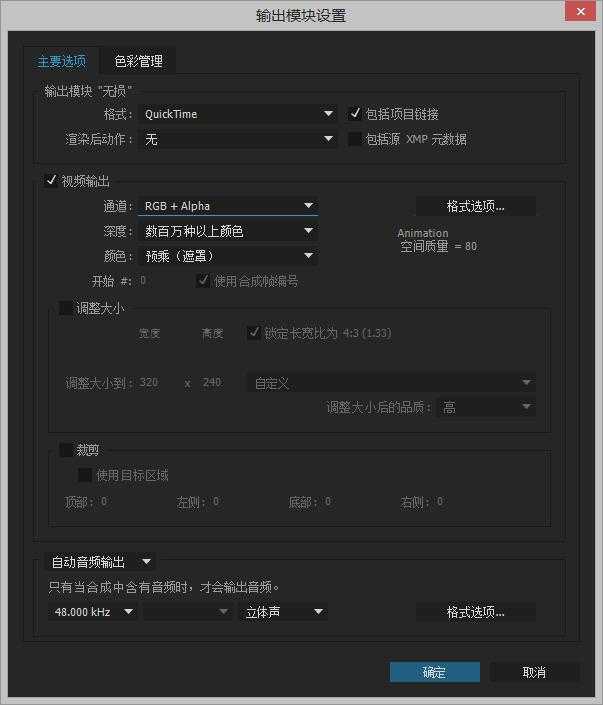Open the 色彩管理 tab

(138, 61)
